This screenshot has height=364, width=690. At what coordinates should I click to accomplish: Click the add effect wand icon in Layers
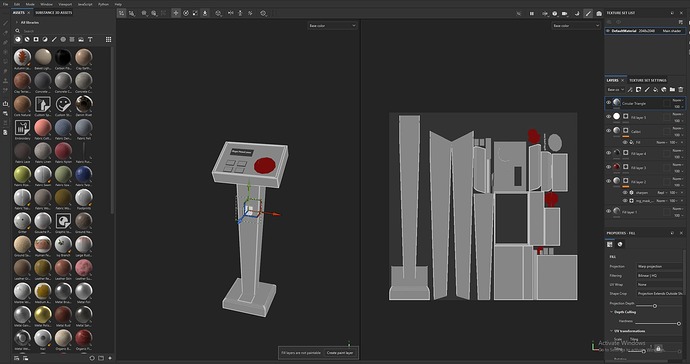coord(630,90)
